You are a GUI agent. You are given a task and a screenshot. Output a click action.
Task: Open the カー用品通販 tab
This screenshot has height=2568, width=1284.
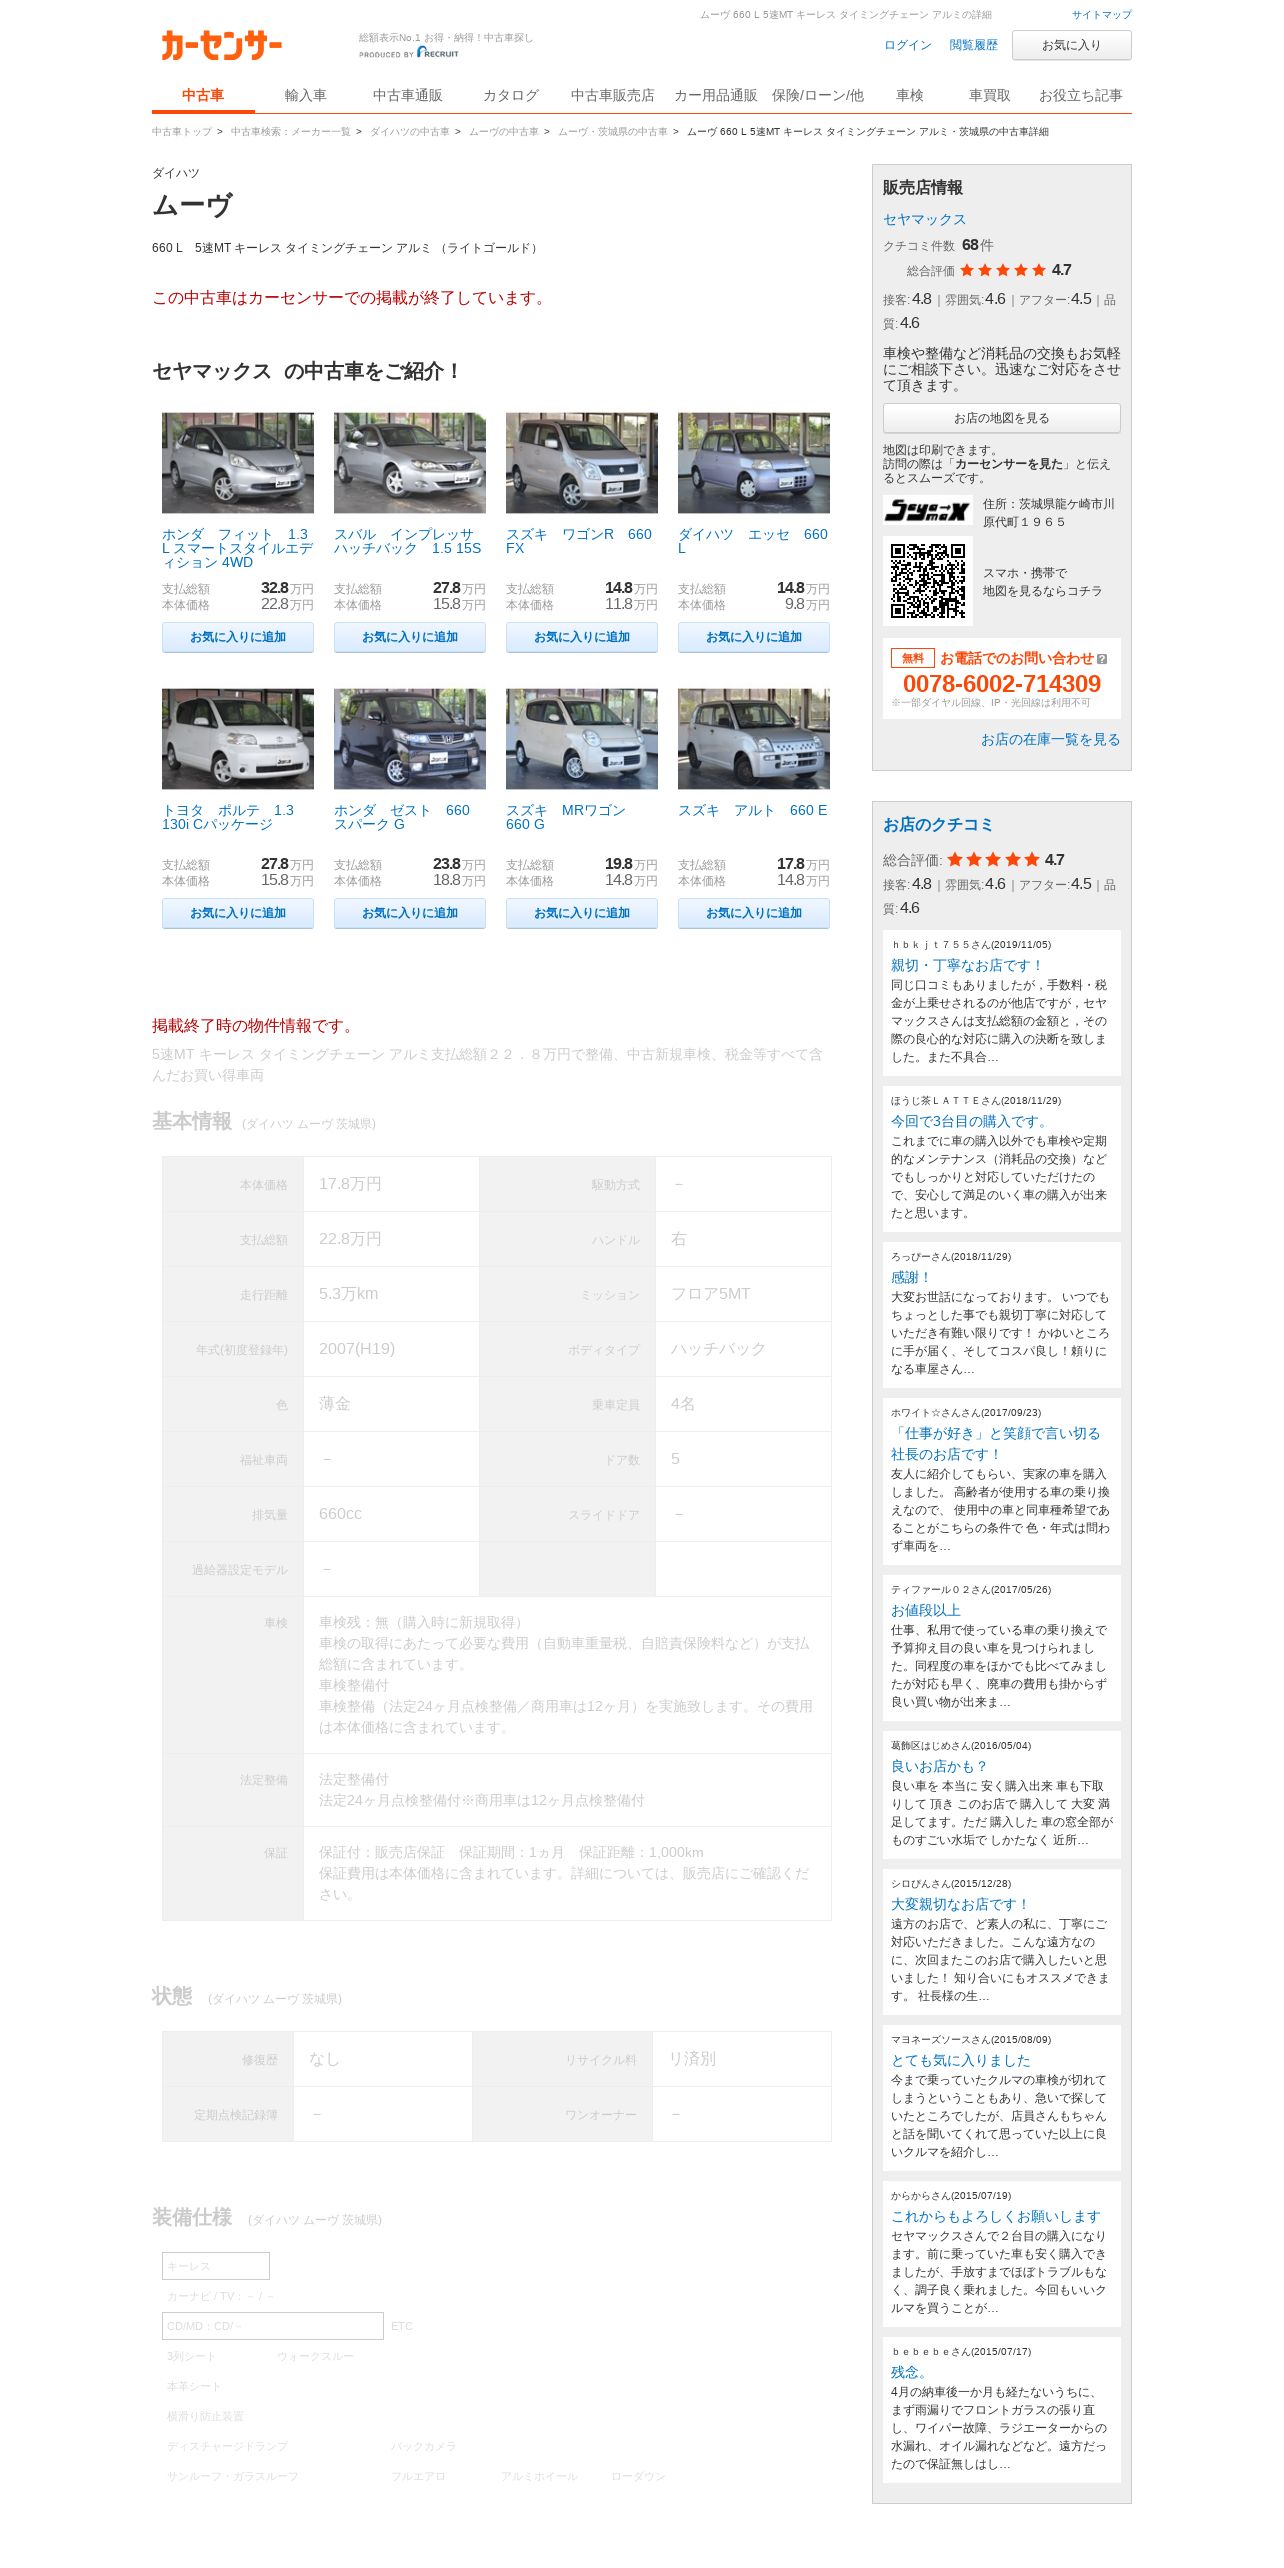coord(715,95)
